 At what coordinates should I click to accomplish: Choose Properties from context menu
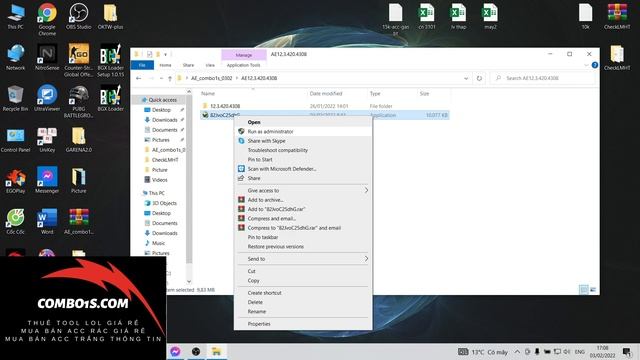tap(303, 324)
